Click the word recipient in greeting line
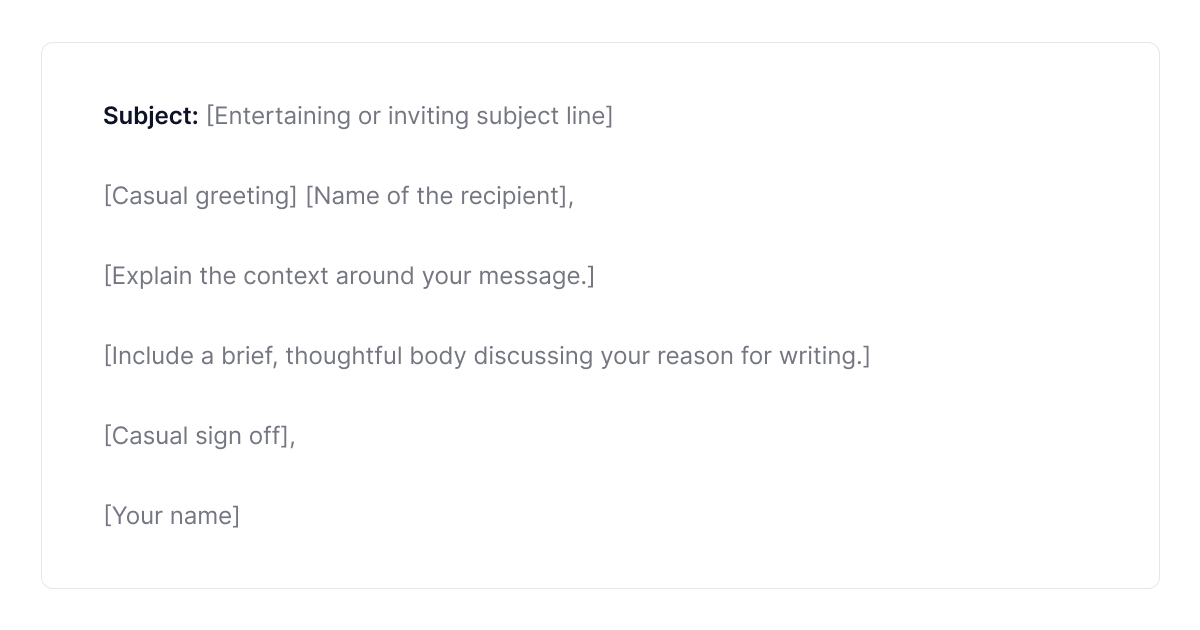 coord(513,196)
